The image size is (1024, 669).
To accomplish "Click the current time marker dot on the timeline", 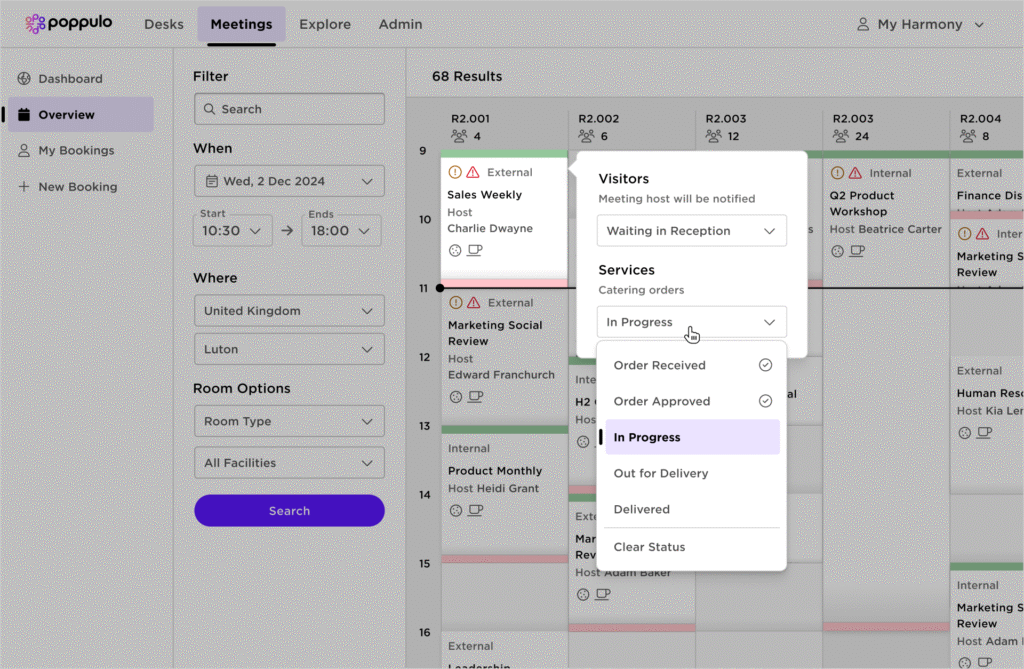I will tap(440, 288).
